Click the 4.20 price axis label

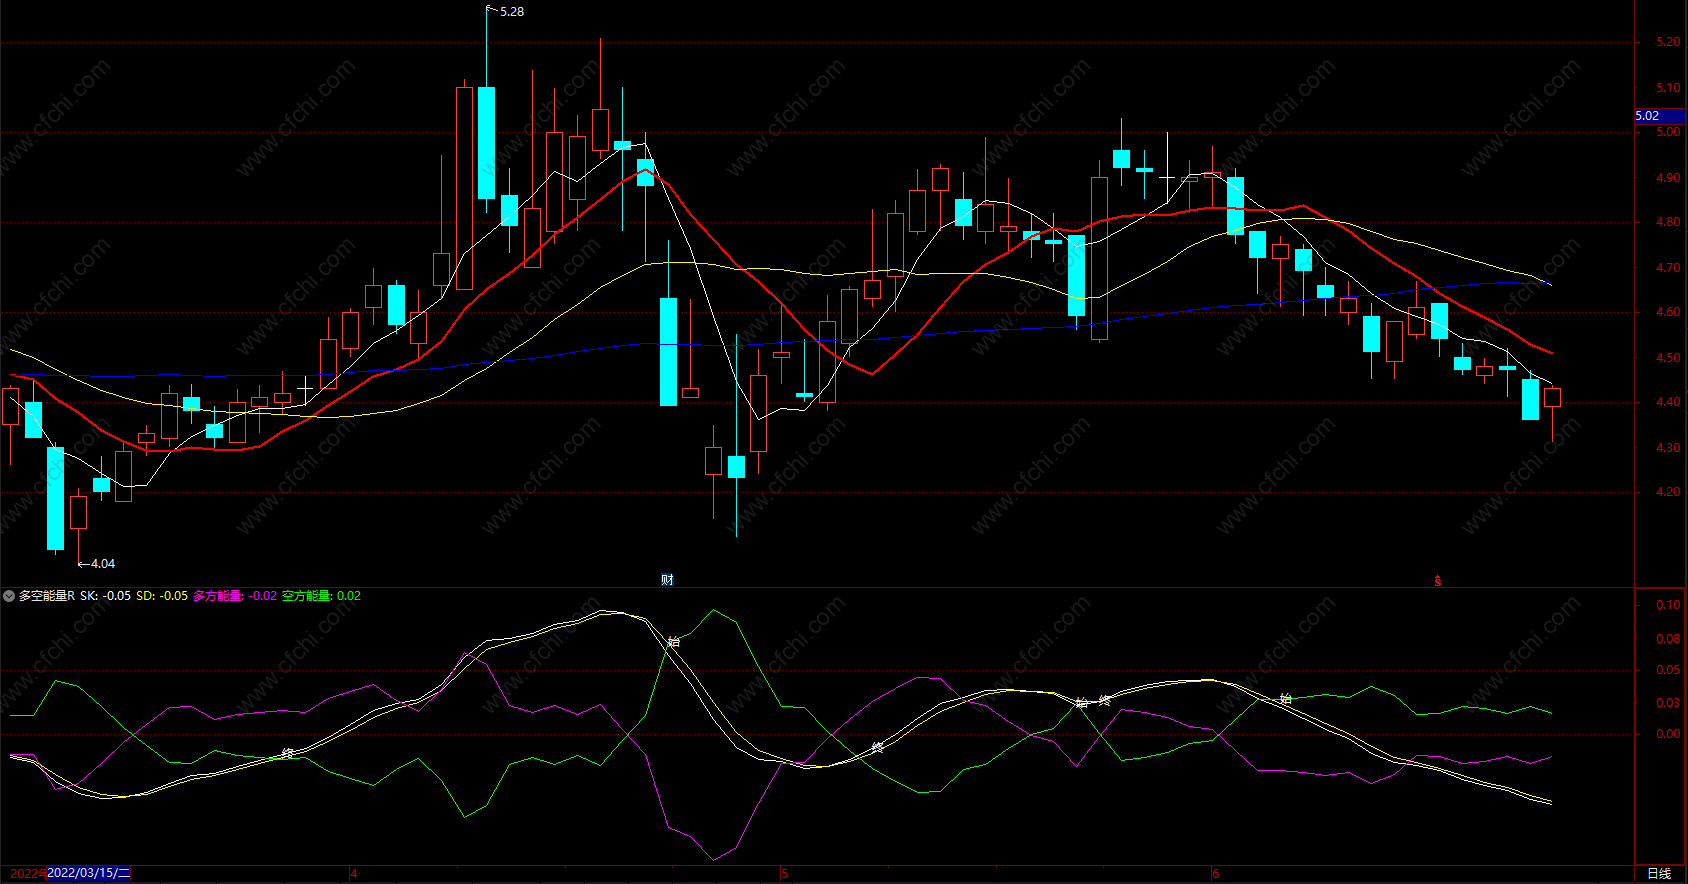[1668, 492]
